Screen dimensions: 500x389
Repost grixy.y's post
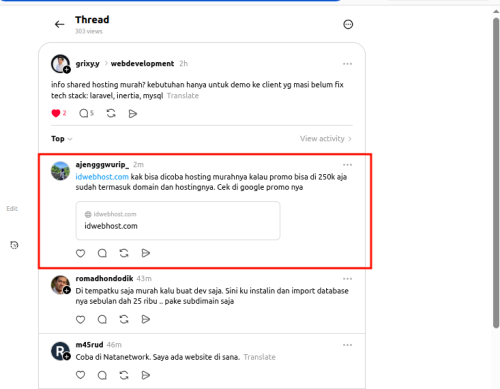pyautogui.click(x=111, y=113)
